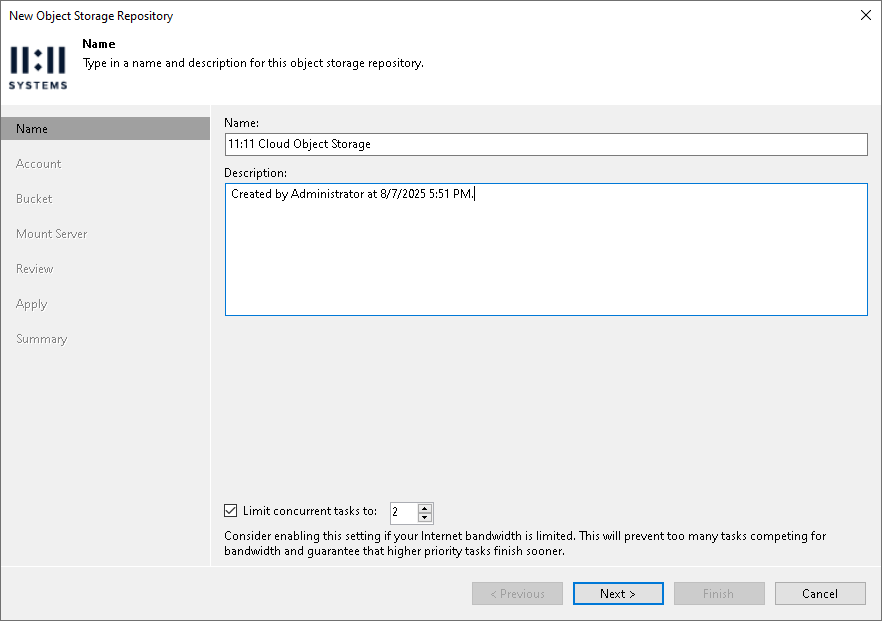Viewport: 882px width, 621px height.
Task: Increase concurrent tasks with the up arrow
Action: [x=425, y=507]
